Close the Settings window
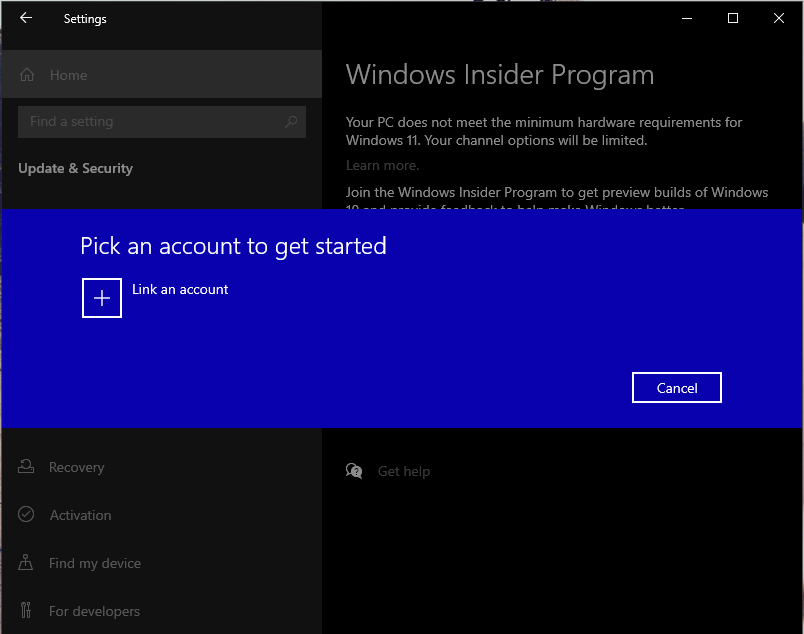 778,18
